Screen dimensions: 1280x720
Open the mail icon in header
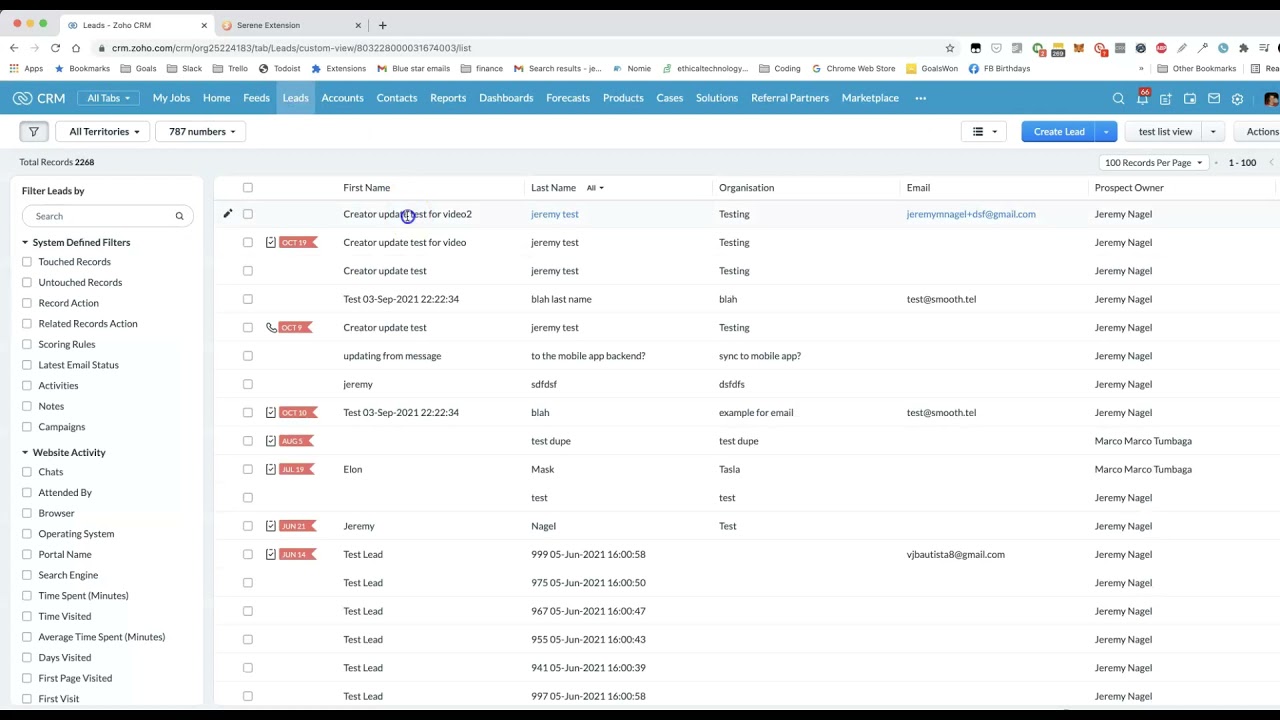pyautogui.click(x=1214, y=98)
